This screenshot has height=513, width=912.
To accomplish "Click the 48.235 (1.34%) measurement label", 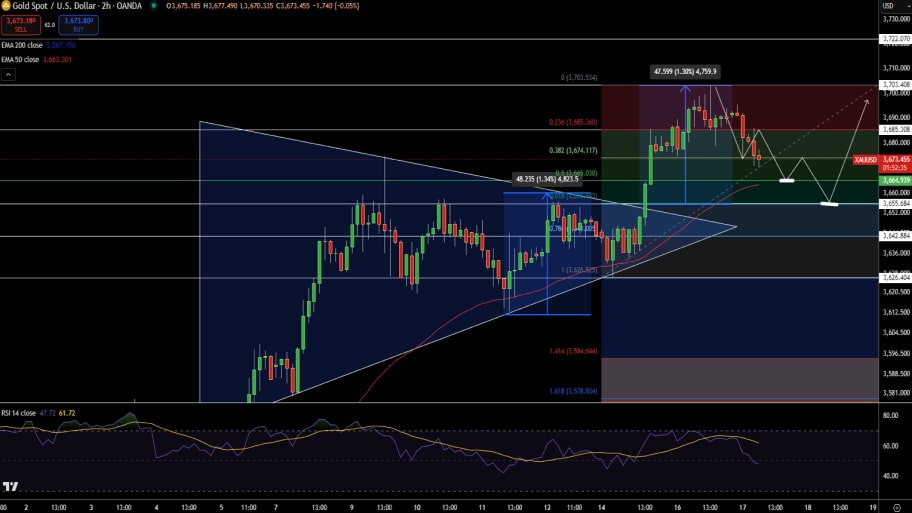I will 547,179.
